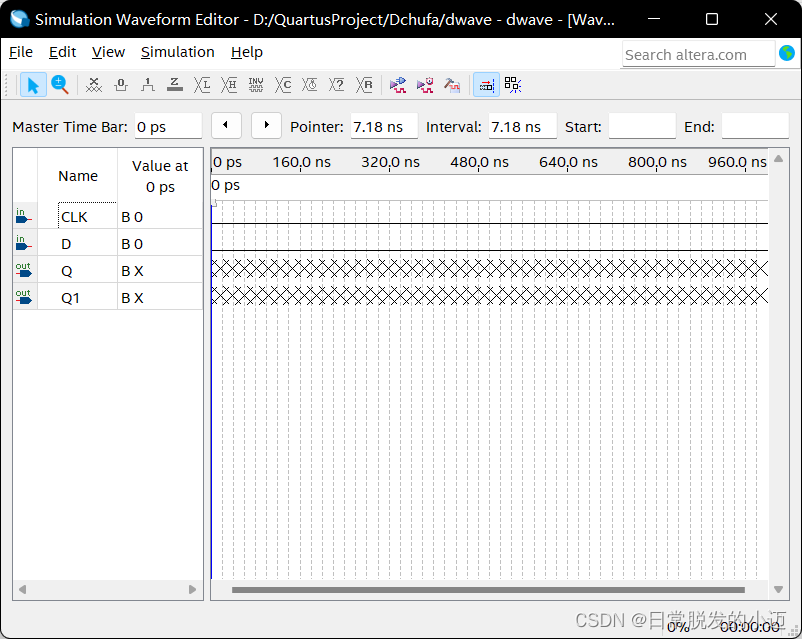This screenshot has height=639, width=802.
Task: Open the View menu
Action: [108, 52]
